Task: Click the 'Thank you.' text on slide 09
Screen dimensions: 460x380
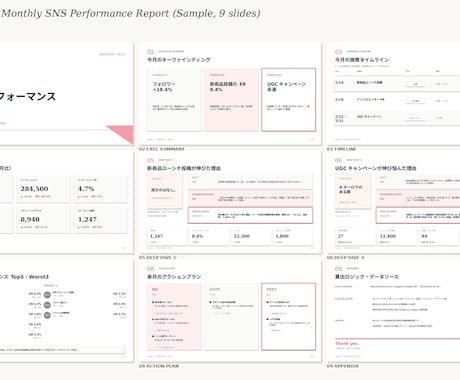Action: click(x=347, y=343)
